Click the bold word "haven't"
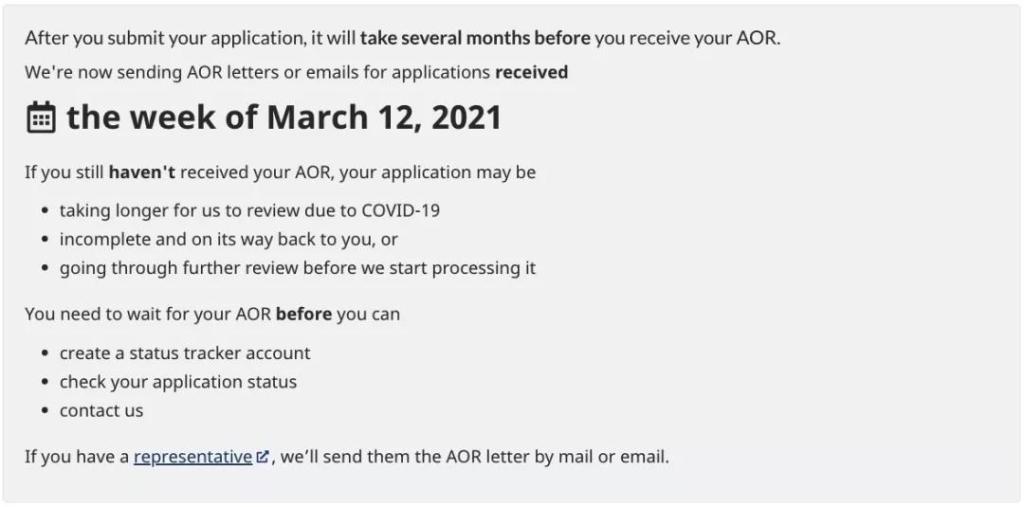 coord(142,172)
